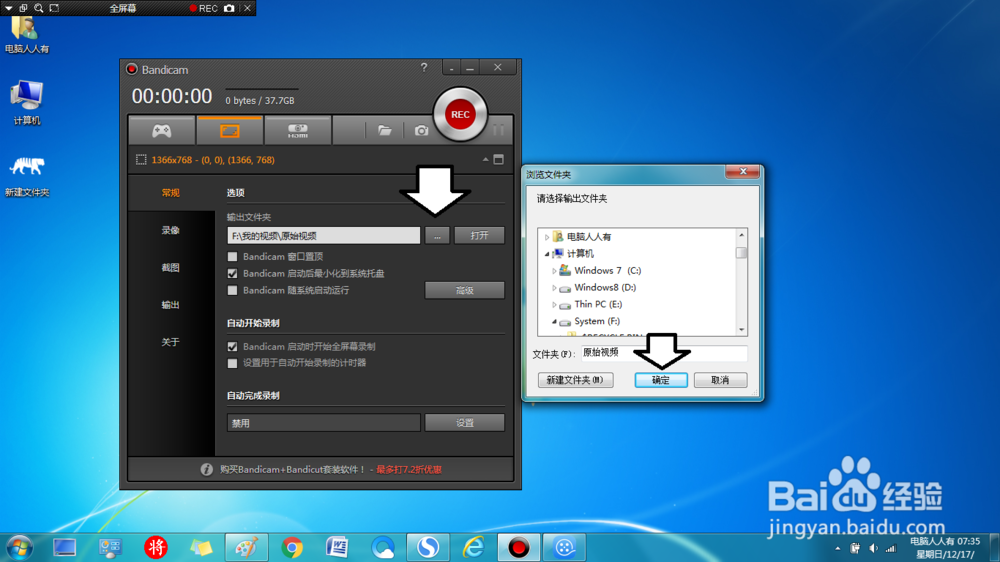1000x562 pixels.
Task: Uncheck Bandicam 启动时开始全屏幕录制
Action: [232, 346]
